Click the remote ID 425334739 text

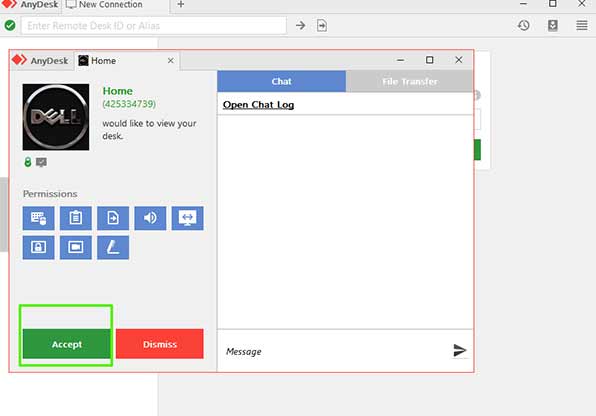point(129,104)
